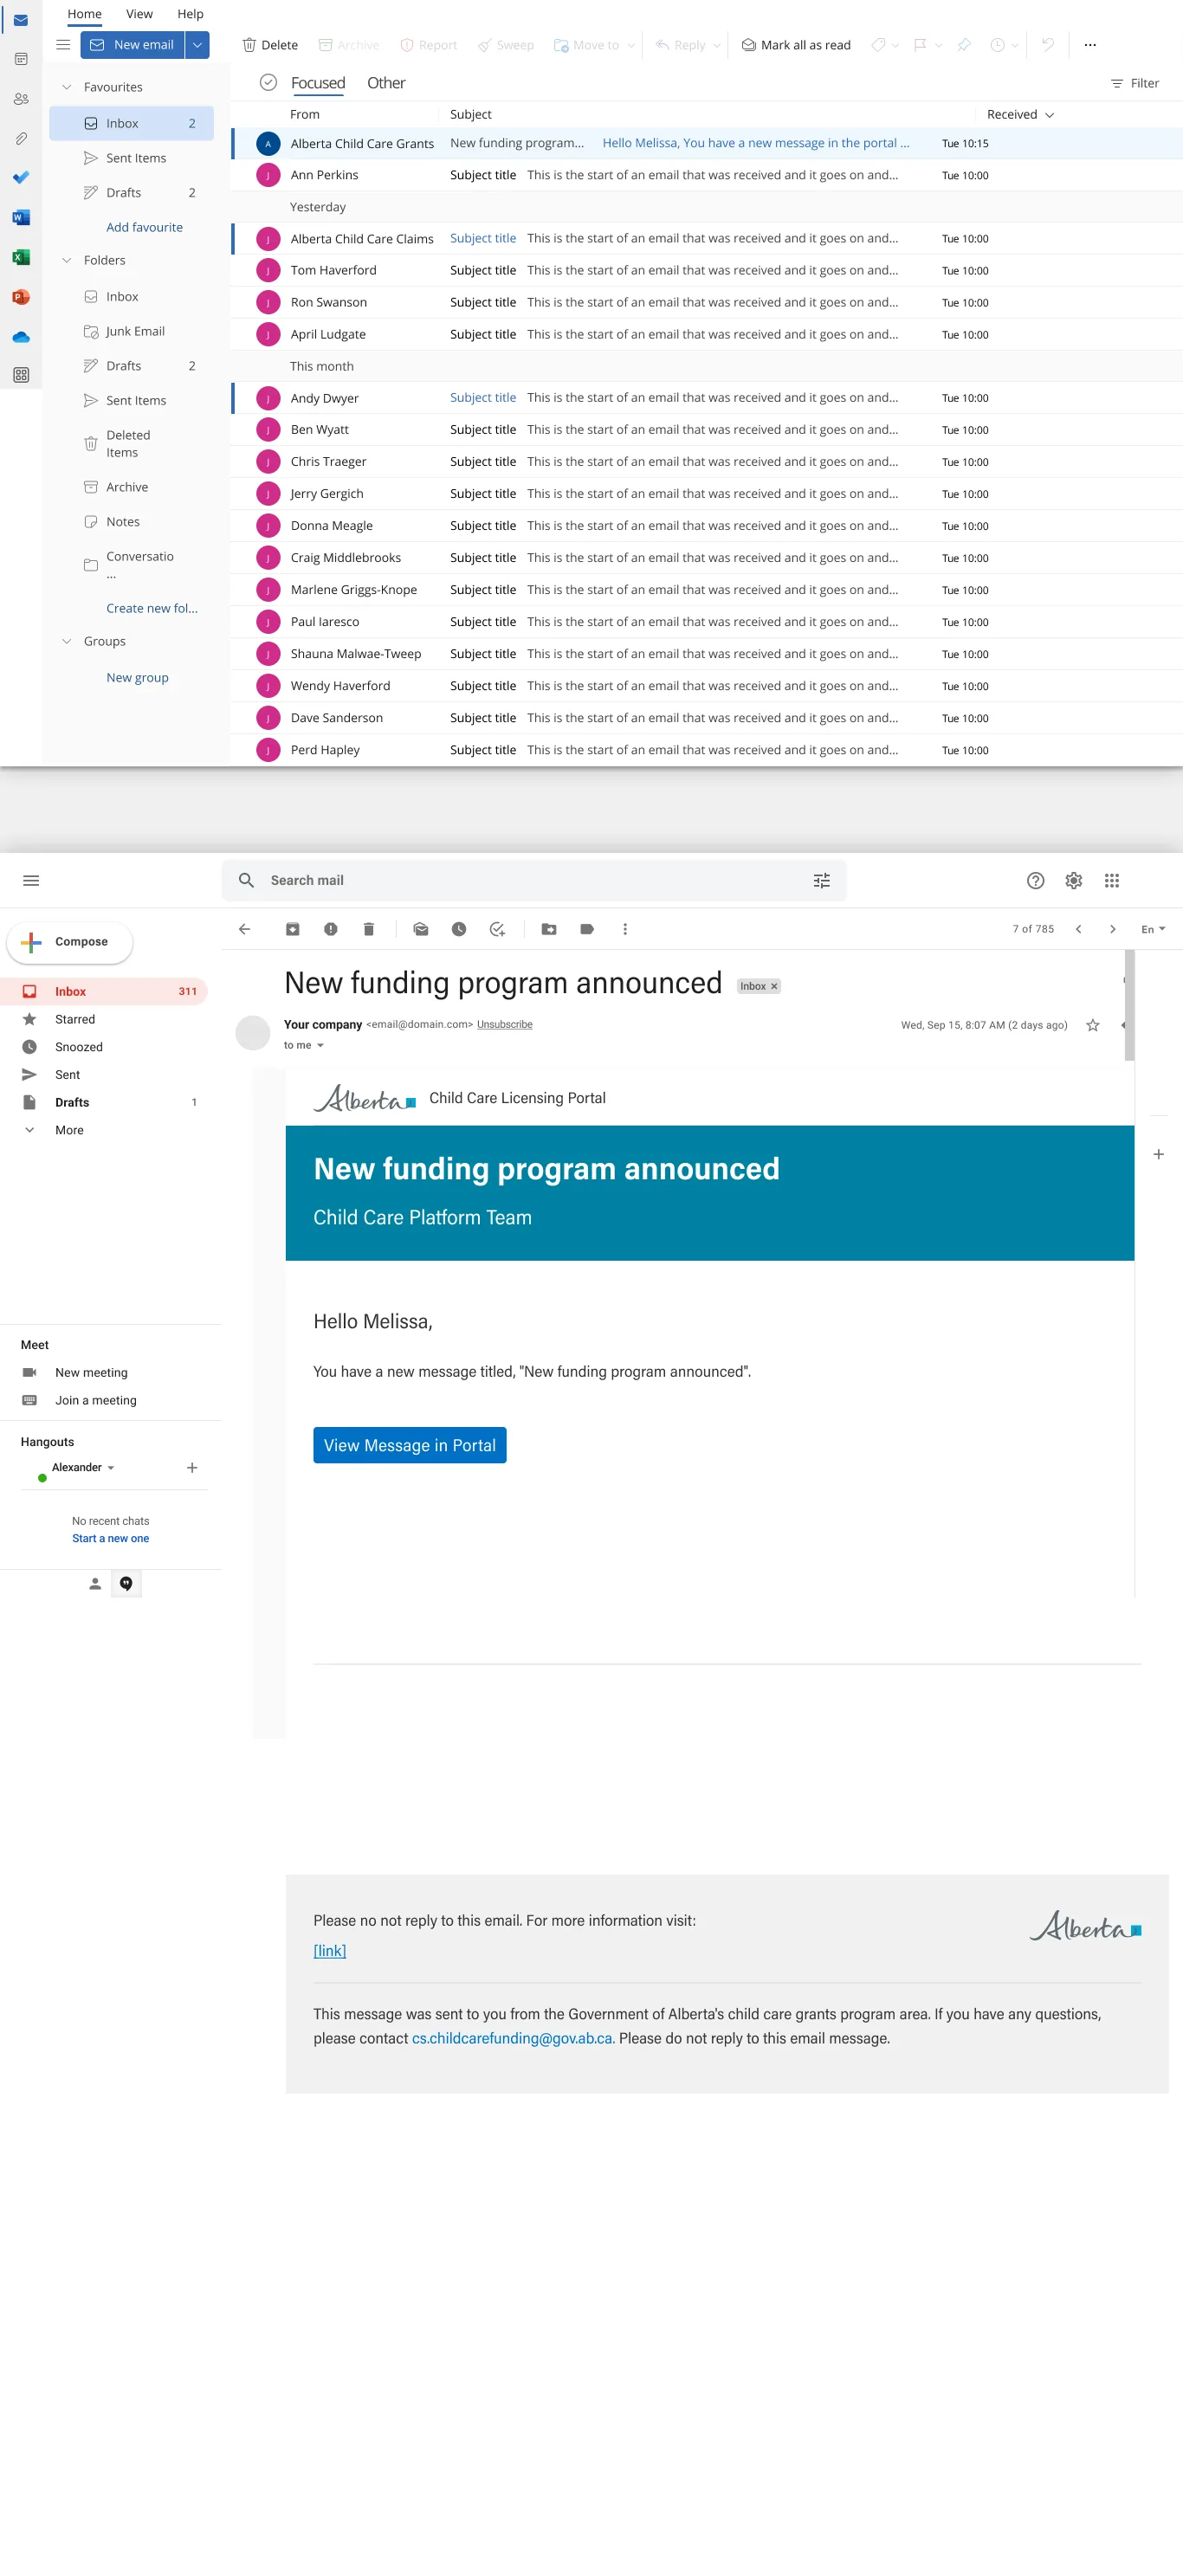This screenshot has width=1183, height=2576.
Task: Open the People icon in Outlook's left rail
Action: point(21,99)
